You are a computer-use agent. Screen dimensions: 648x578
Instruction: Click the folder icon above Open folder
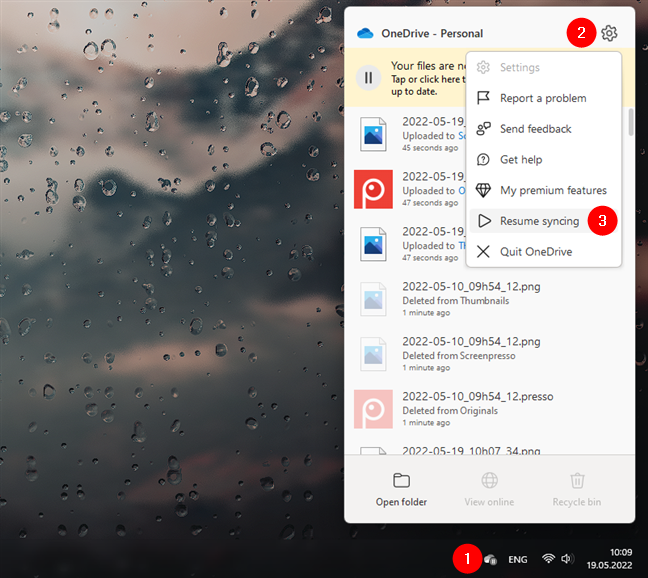(x=401, y=480)
